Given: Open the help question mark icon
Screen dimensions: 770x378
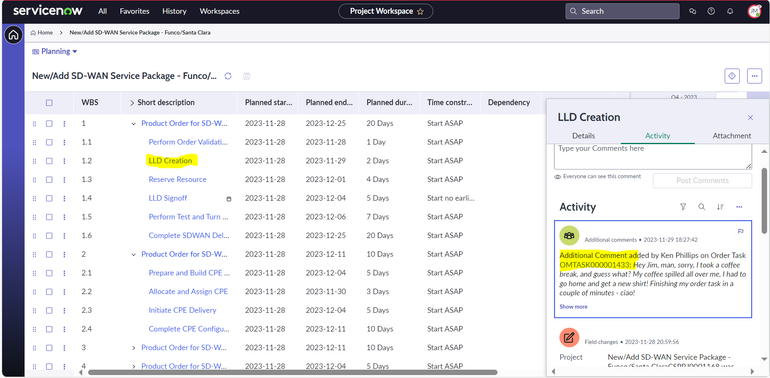Looking at the screenshot, I should [x=711, y=11].
